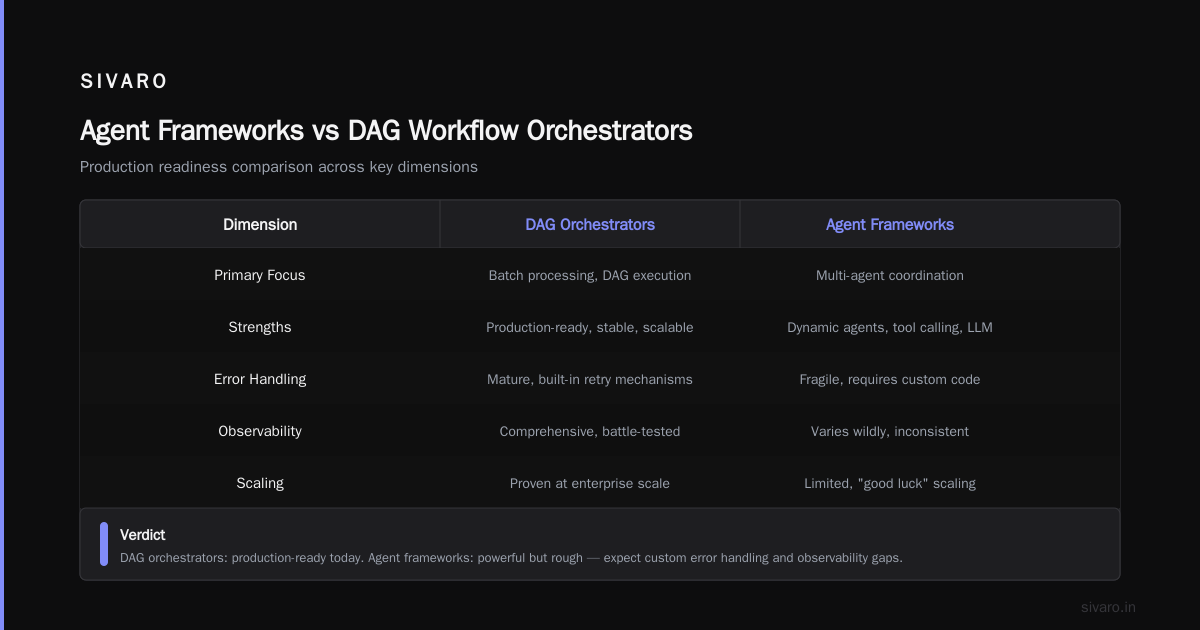The height and width of the screenshot is (630, 1200).
Task: Select the DAG Orchestrators column header
Action: (x=590, y=225)
